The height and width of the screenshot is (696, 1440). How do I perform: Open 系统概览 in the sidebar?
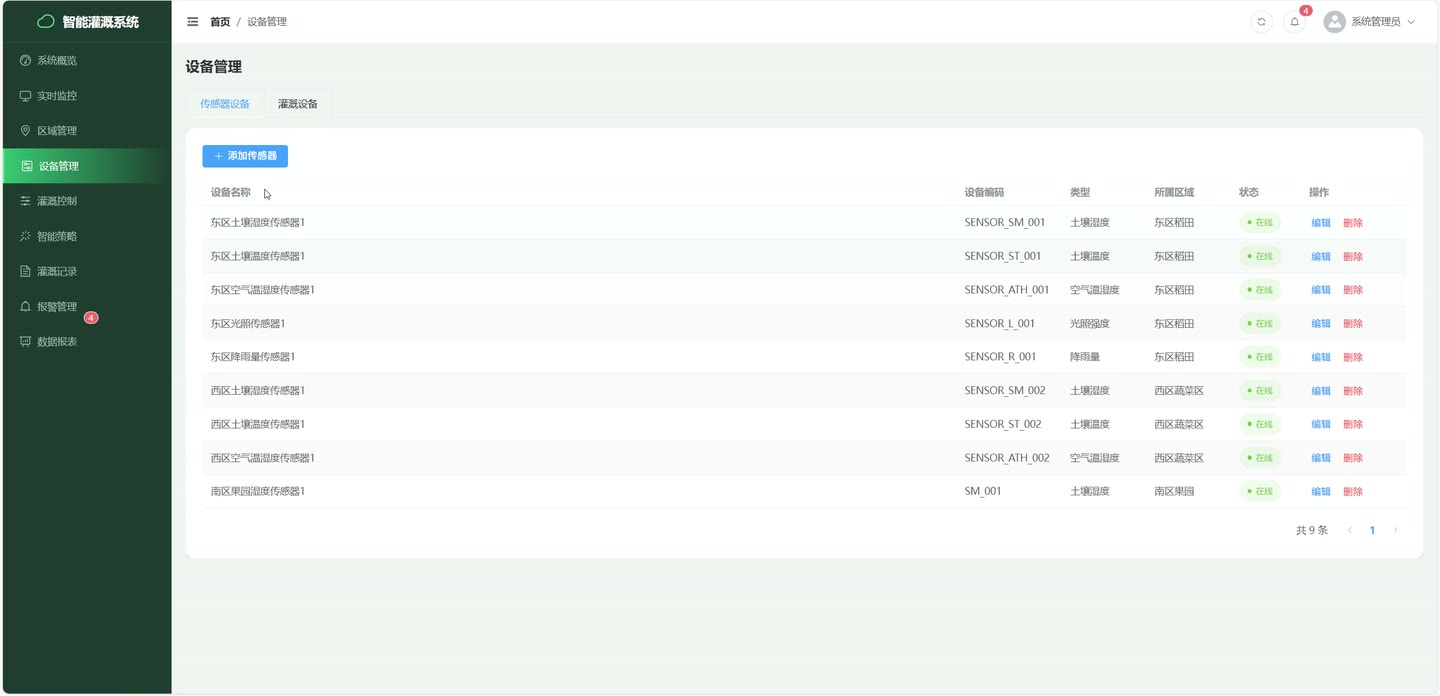87,61
